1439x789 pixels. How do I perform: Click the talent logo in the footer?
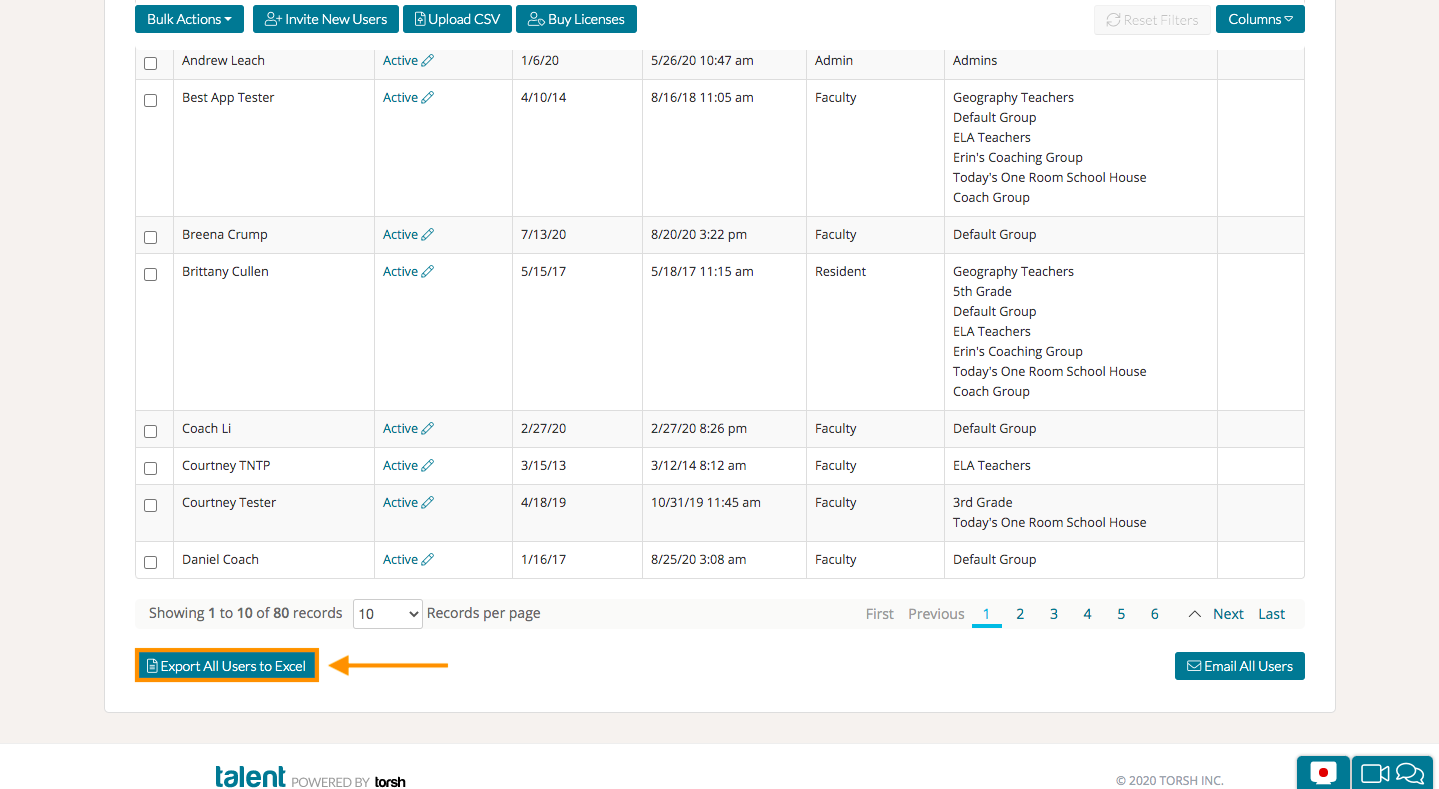coord(250,776)
